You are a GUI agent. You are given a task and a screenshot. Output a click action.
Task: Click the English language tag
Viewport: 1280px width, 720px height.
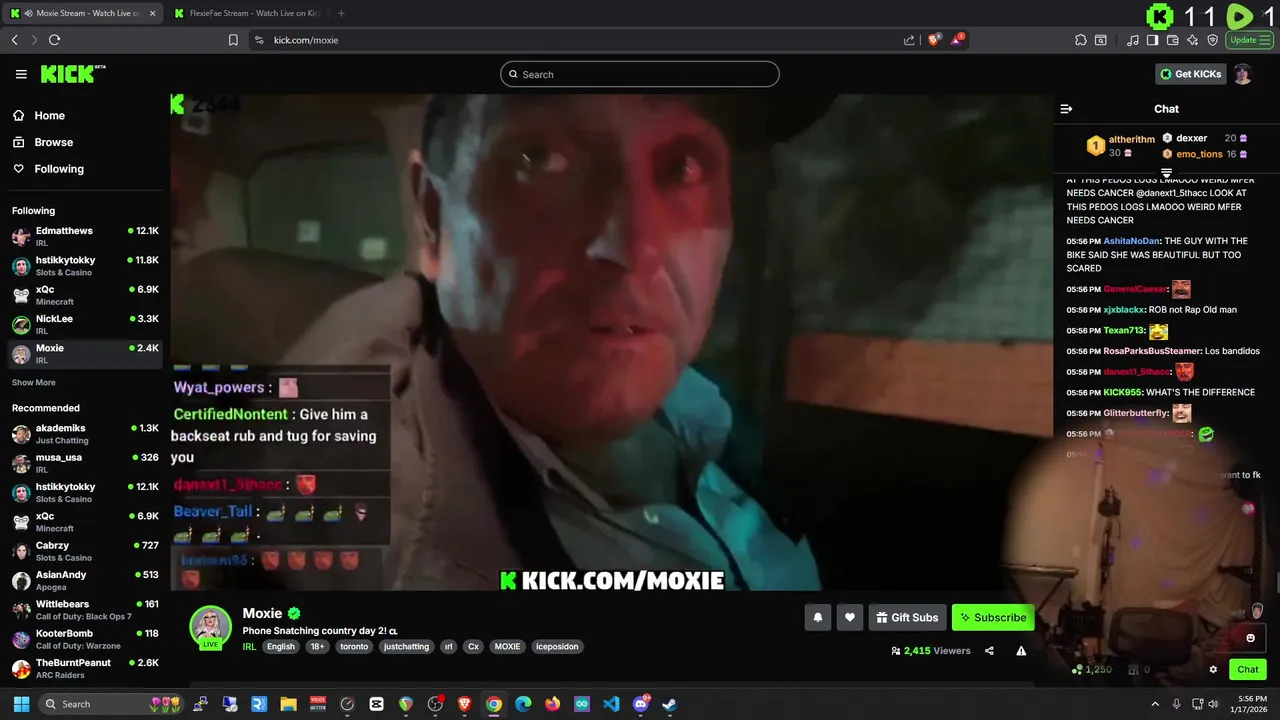click(x=281, y=646)
